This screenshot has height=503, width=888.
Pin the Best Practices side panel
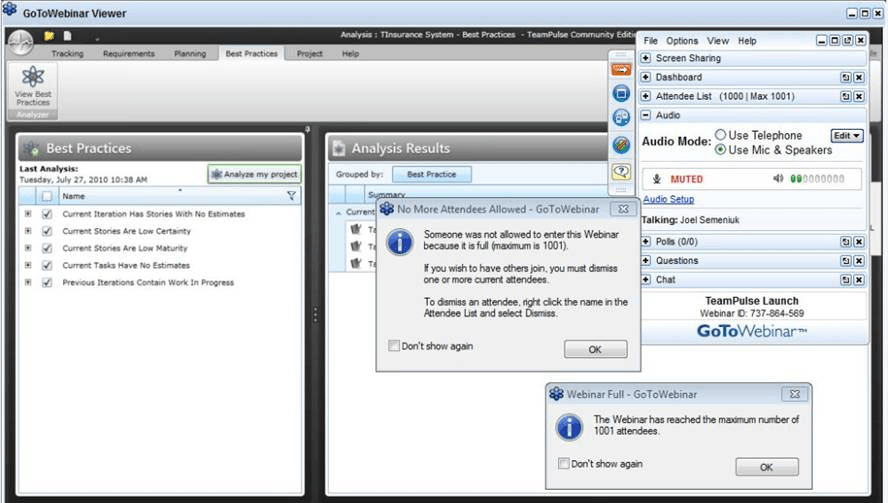(308, 129)
